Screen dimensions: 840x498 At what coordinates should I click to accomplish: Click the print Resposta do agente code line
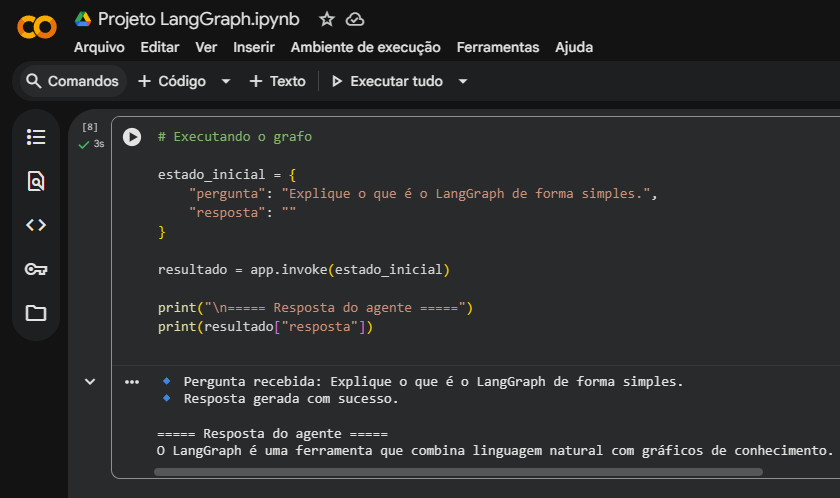pyautogui.click(x=316, y=308)
